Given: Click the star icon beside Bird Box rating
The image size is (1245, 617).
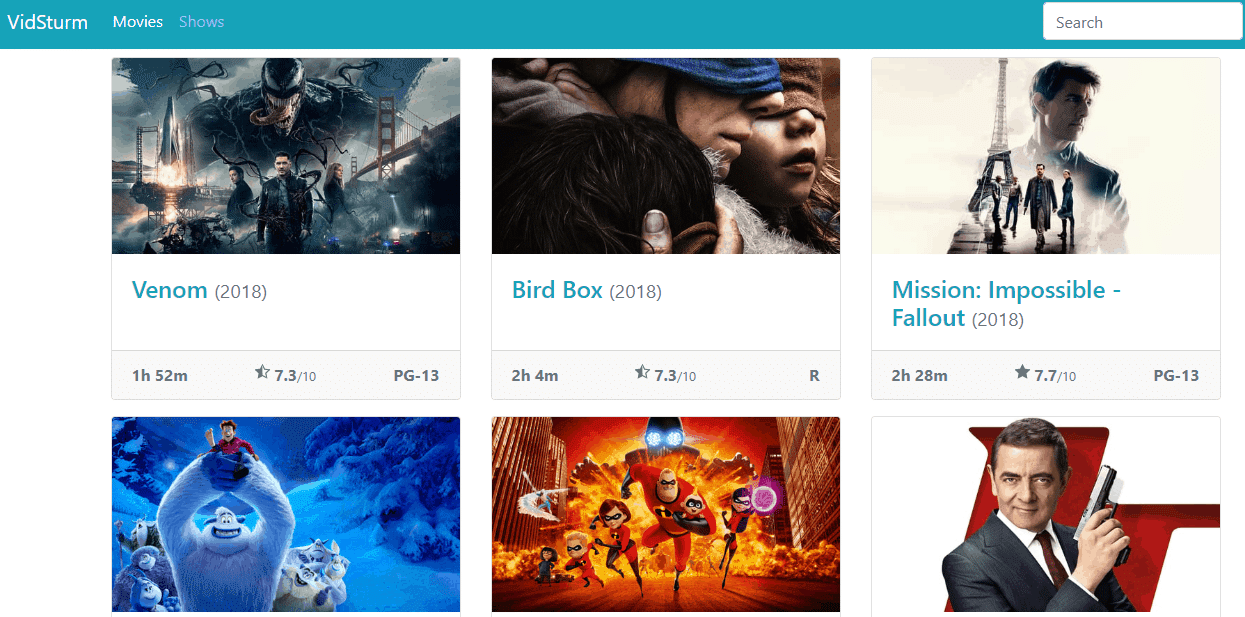Looking at the screenshot, I should pyautogui.click(x=642, y=373).
